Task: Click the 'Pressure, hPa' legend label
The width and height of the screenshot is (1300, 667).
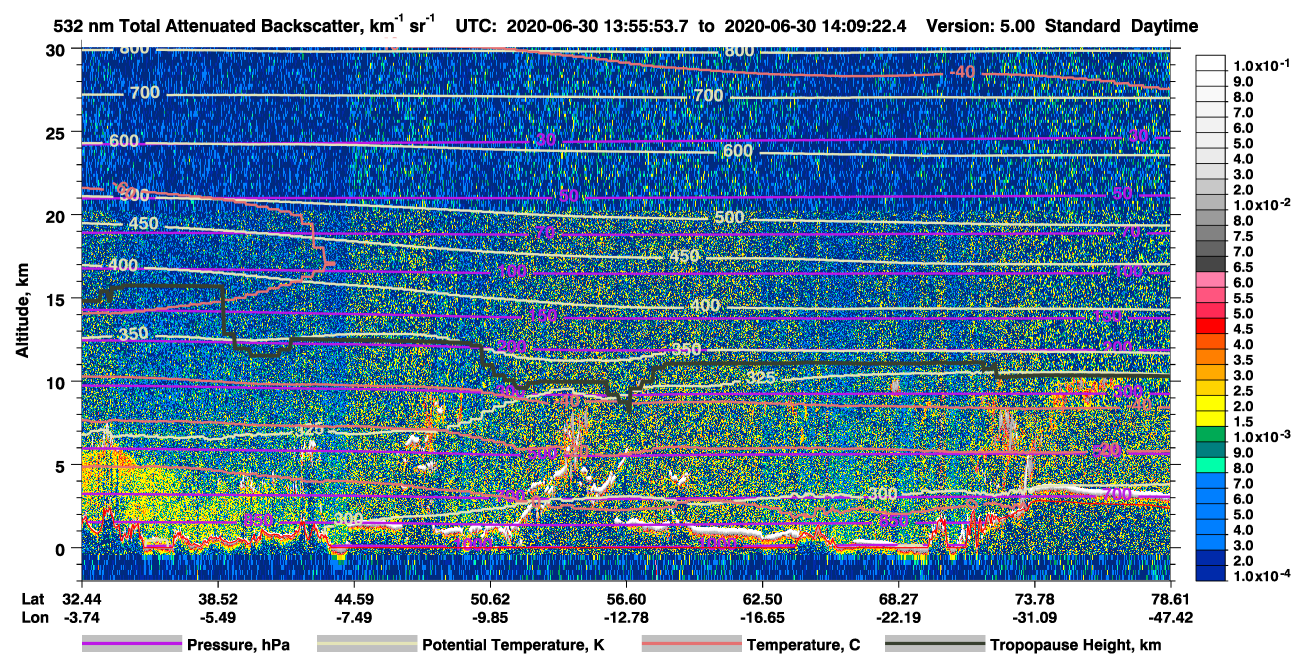Action: point(238,645)
